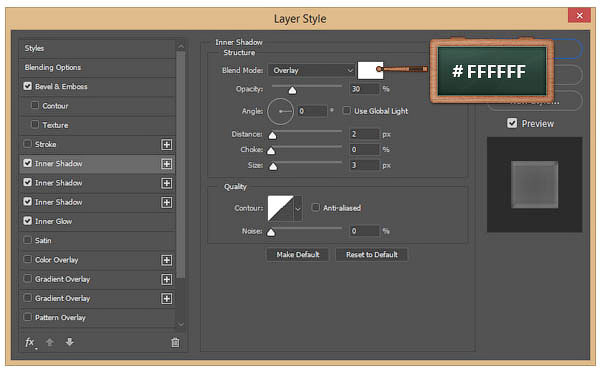600x372 pixels.
Task: Expand the Contour picker arrow
Action: pyautogui.click(x=298, y=209)
